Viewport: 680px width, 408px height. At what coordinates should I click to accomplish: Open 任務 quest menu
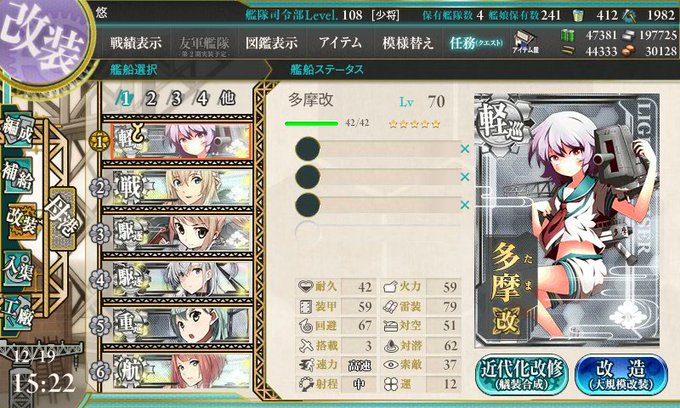pyautogui.click(x=476, y=43)
